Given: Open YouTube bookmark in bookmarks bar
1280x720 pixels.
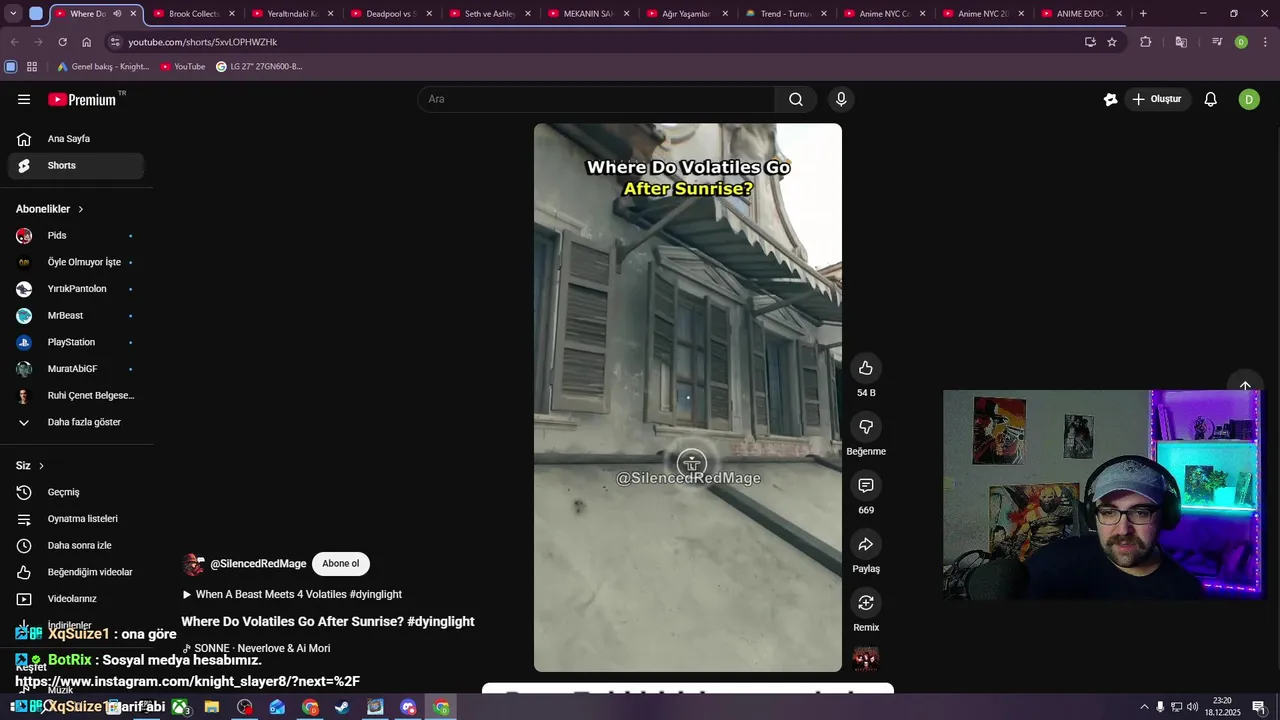Looking at the screenshot, I should point(182,66).
